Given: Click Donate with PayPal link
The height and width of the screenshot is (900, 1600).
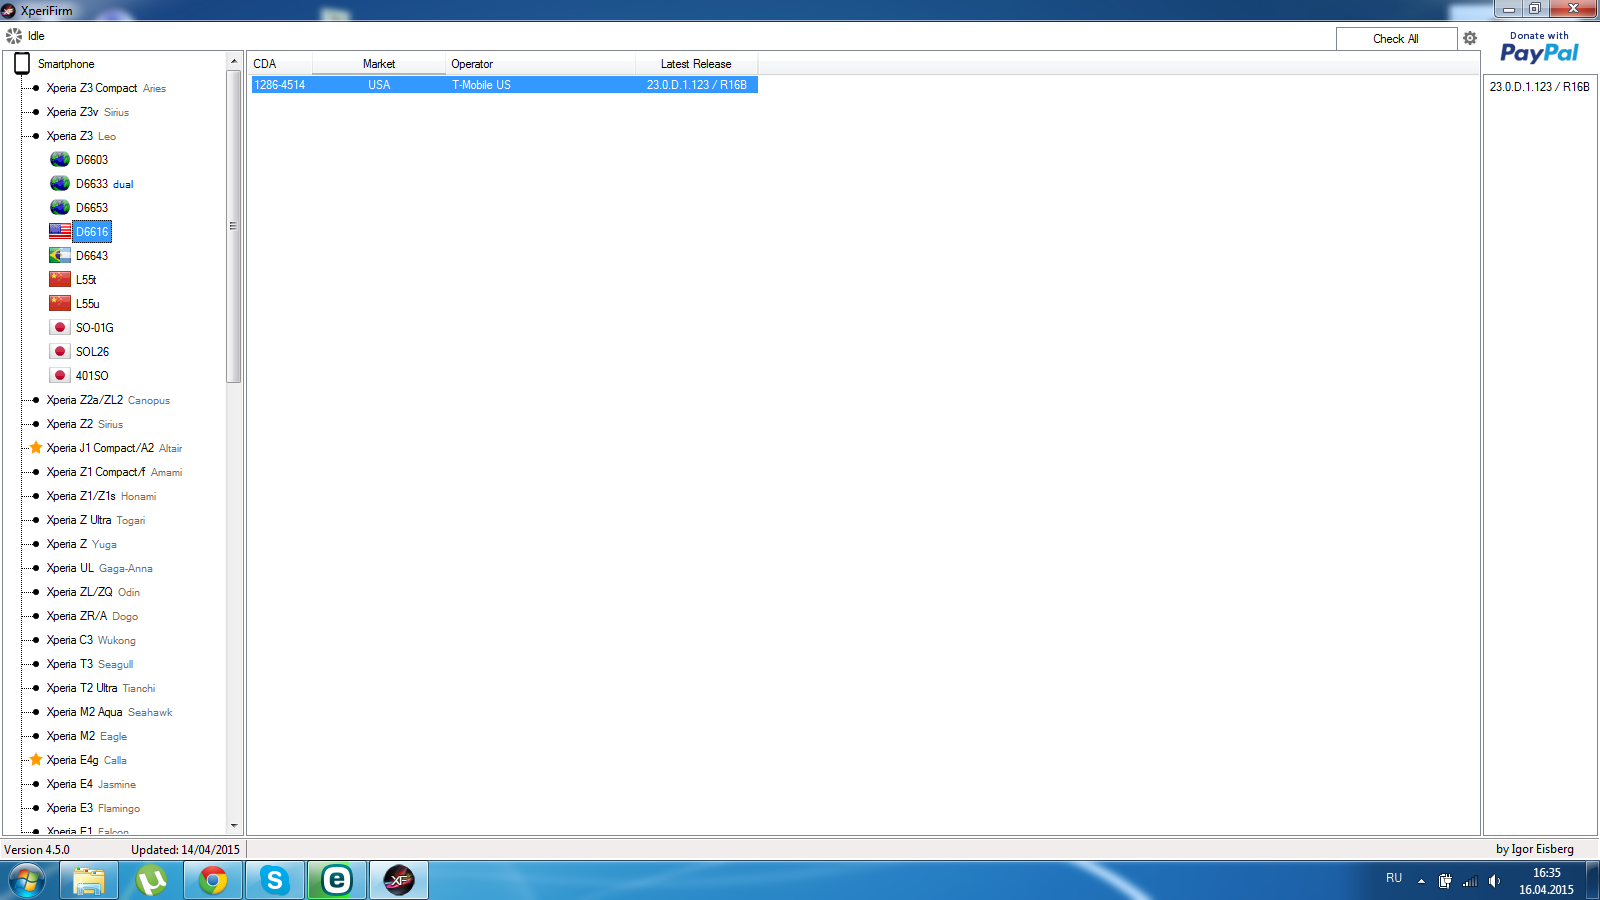Looking at the screenshot, I should [x=1539, y=48].
